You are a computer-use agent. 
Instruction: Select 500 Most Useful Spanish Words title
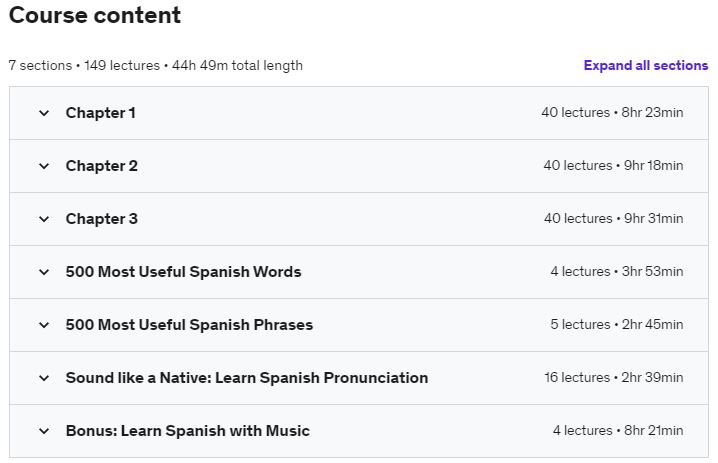coord(183,272)
